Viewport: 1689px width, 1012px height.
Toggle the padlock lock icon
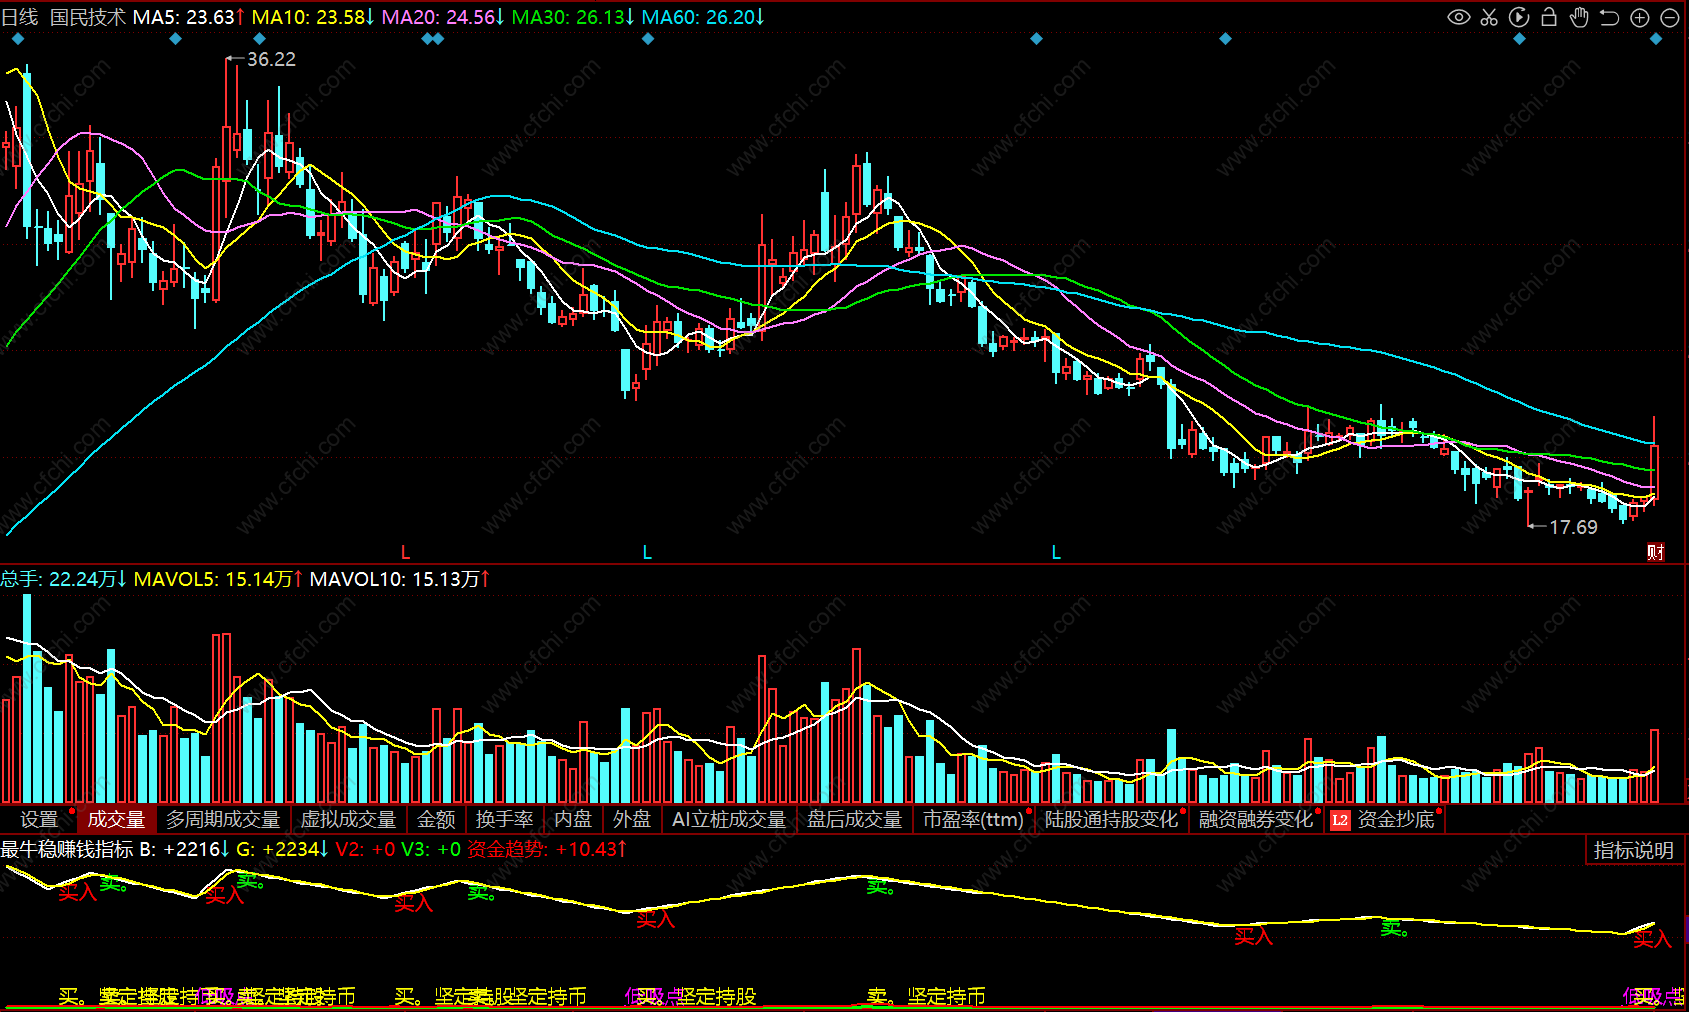pos(1549,17)
